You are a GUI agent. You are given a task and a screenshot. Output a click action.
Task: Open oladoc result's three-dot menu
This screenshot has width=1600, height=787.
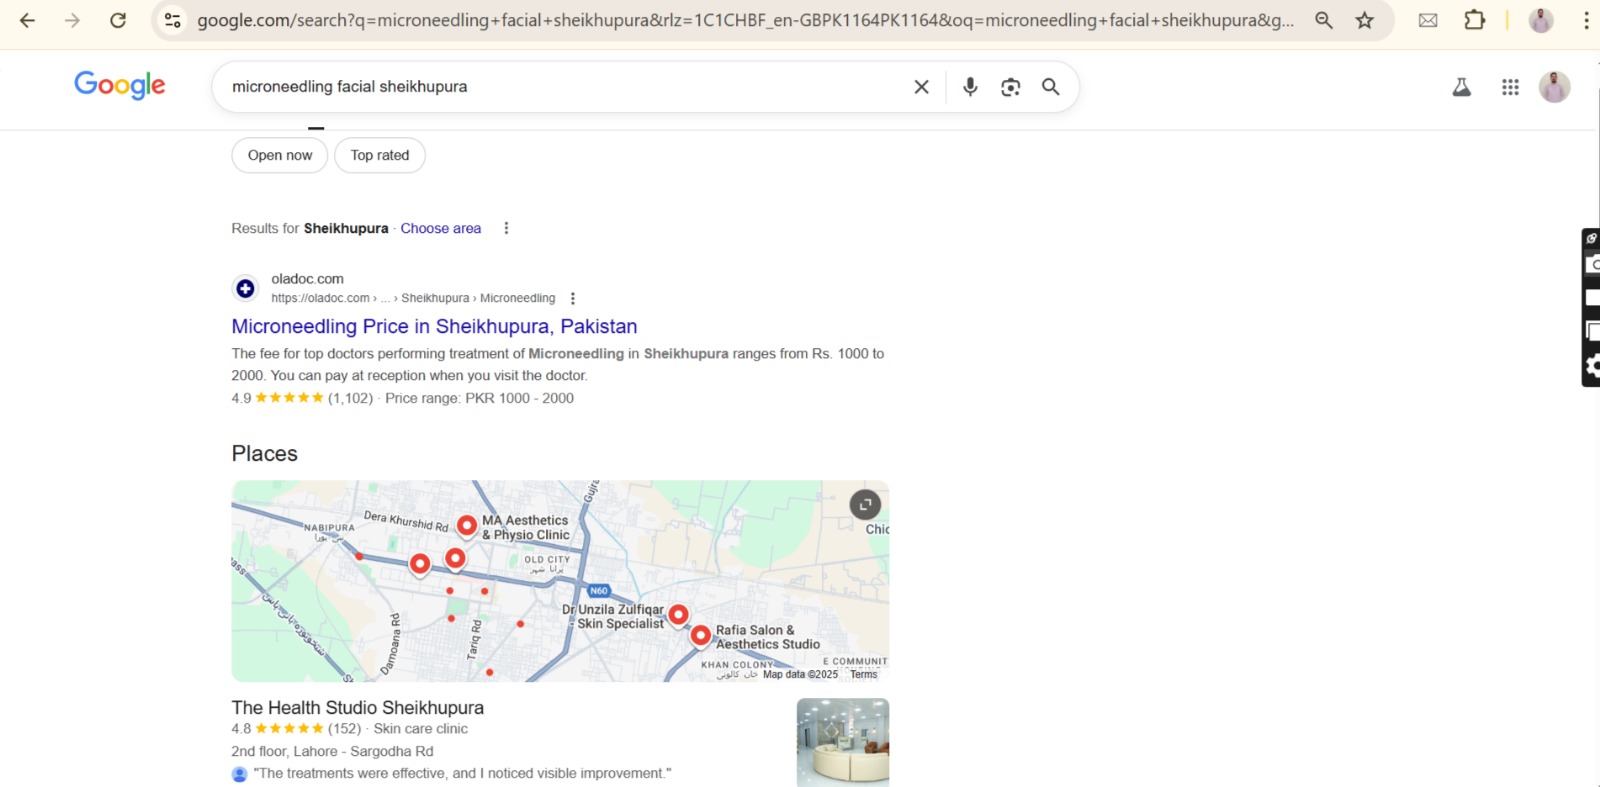point(572,298)
